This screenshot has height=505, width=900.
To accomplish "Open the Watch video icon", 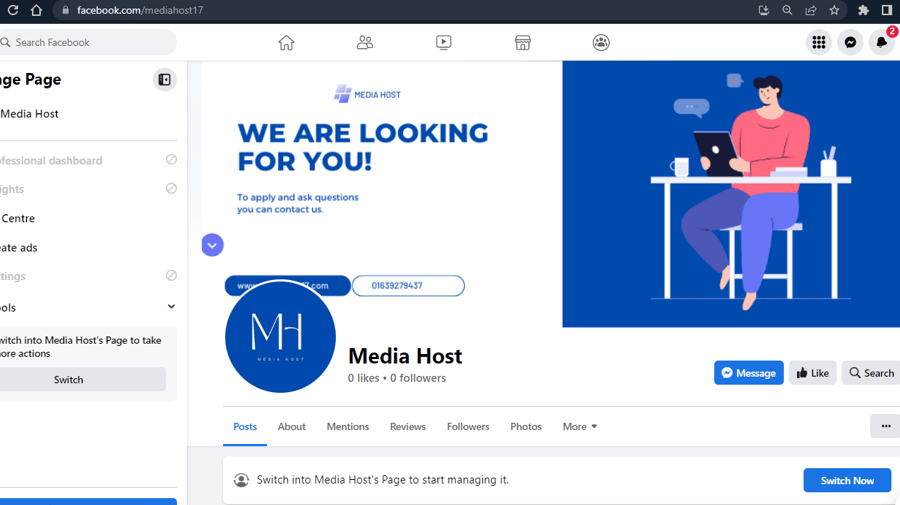I will click(x=443, y=42).
